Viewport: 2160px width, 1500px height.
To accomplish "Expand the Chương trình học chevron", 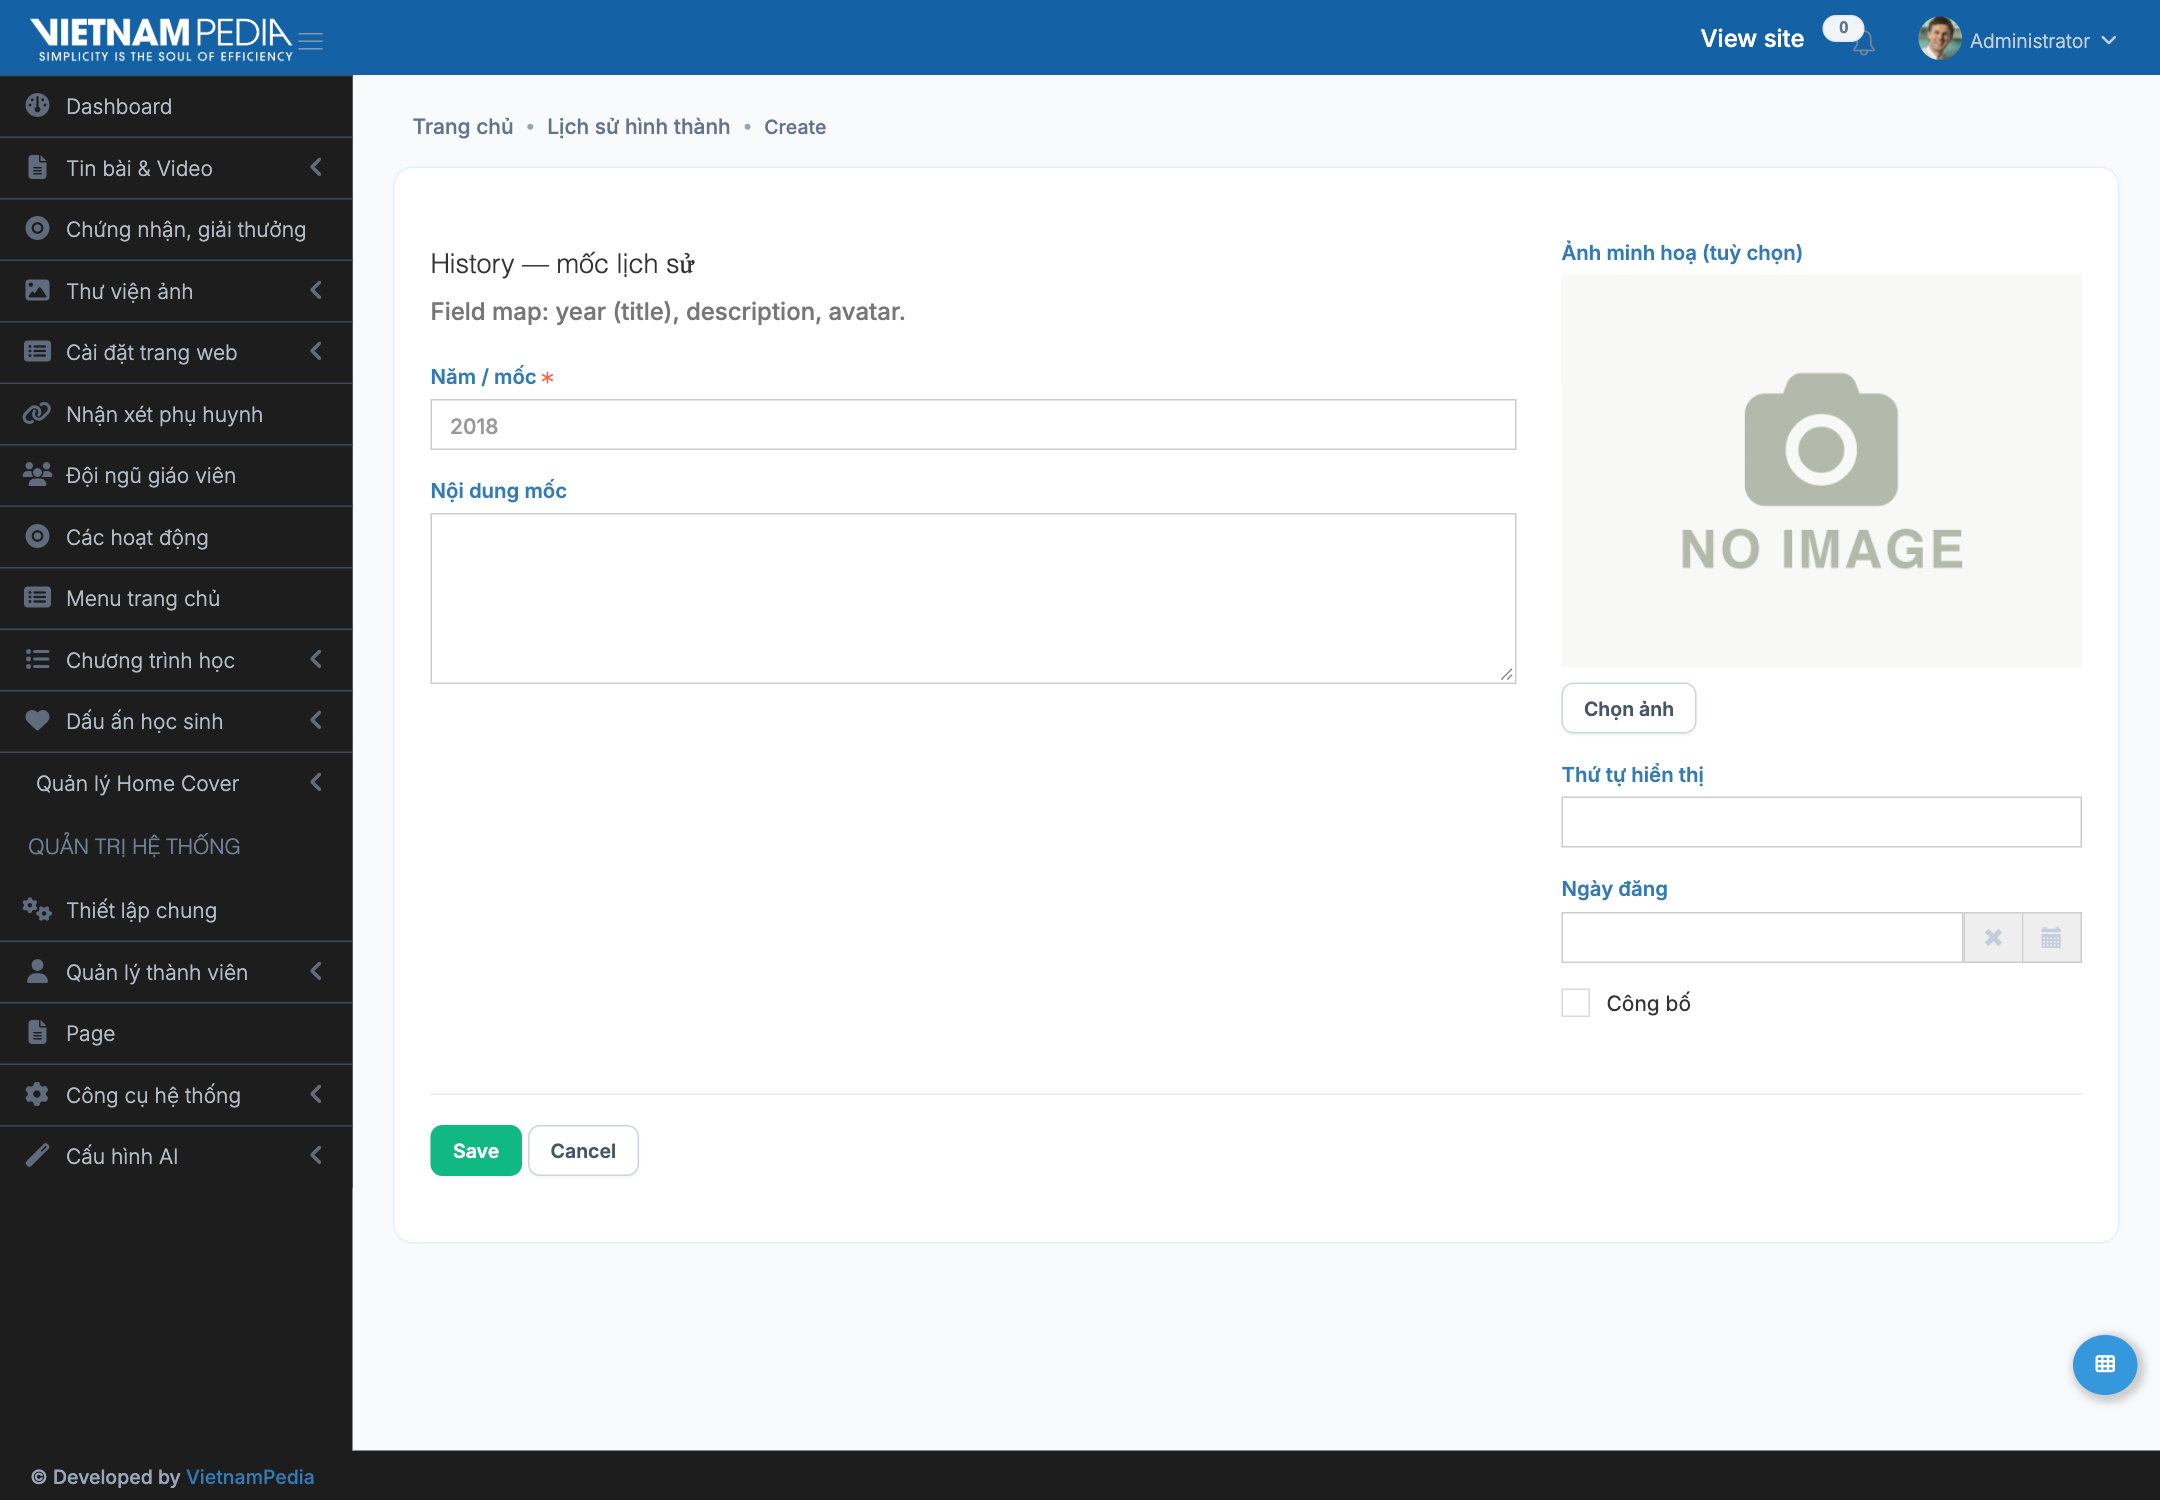I will click(316, 660).
